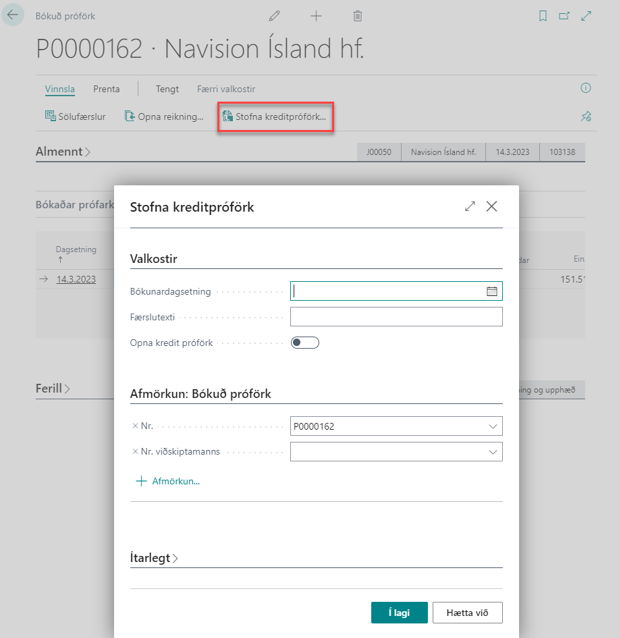620x638 pixels.
Task: Click the Færslutexti input field
Action: point(396,317)
